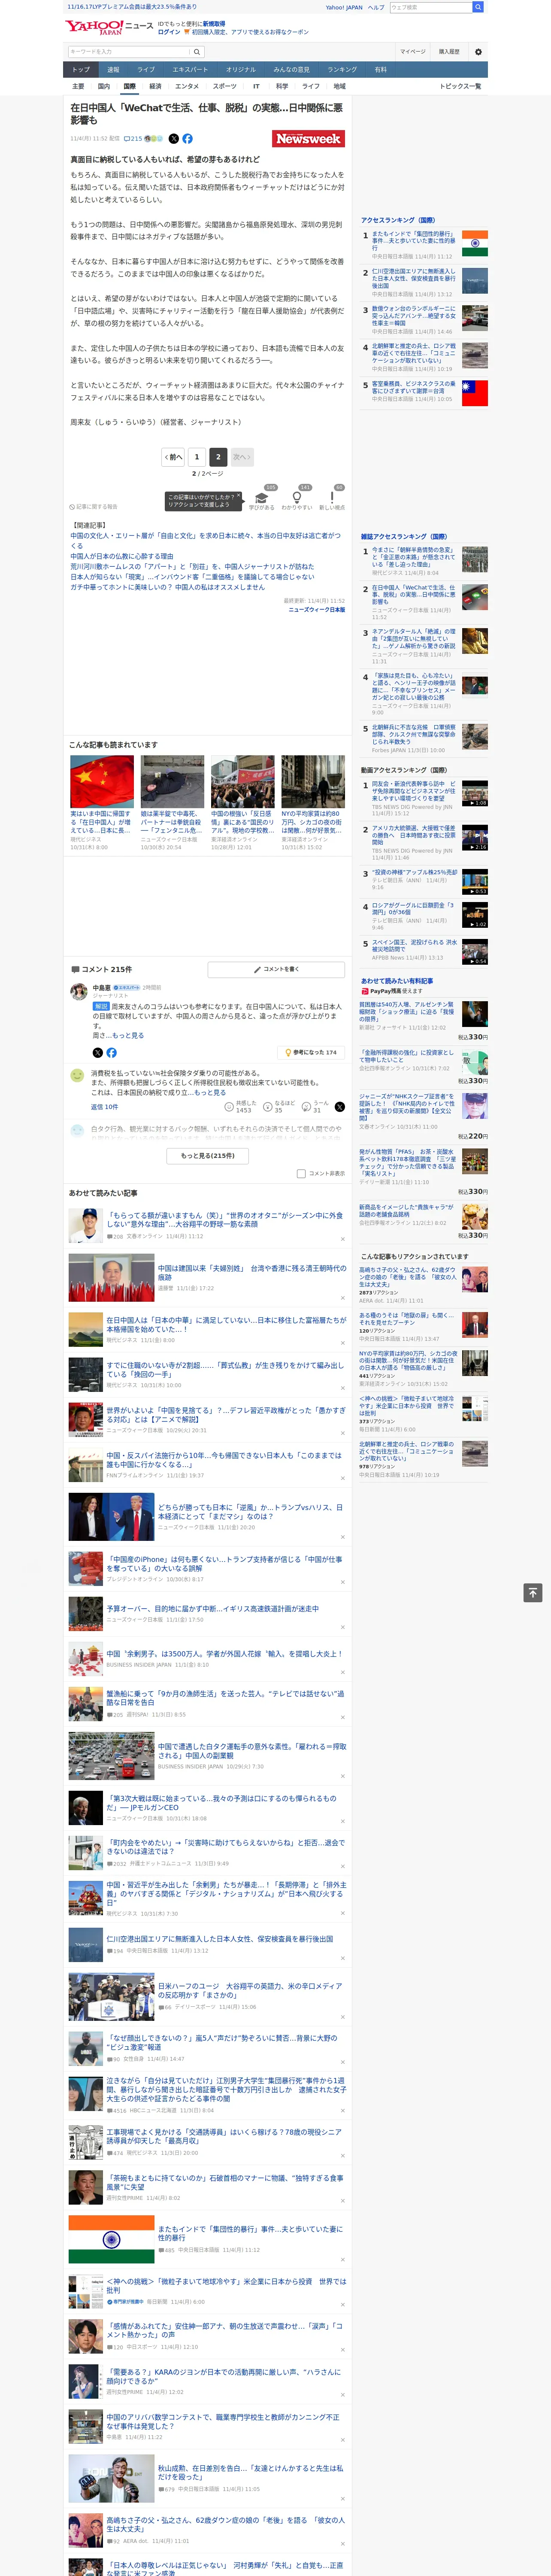The width and height of the screenshot is (551, 2576).
Task: Share the consumption tax comment on X
Action: 340,1107
